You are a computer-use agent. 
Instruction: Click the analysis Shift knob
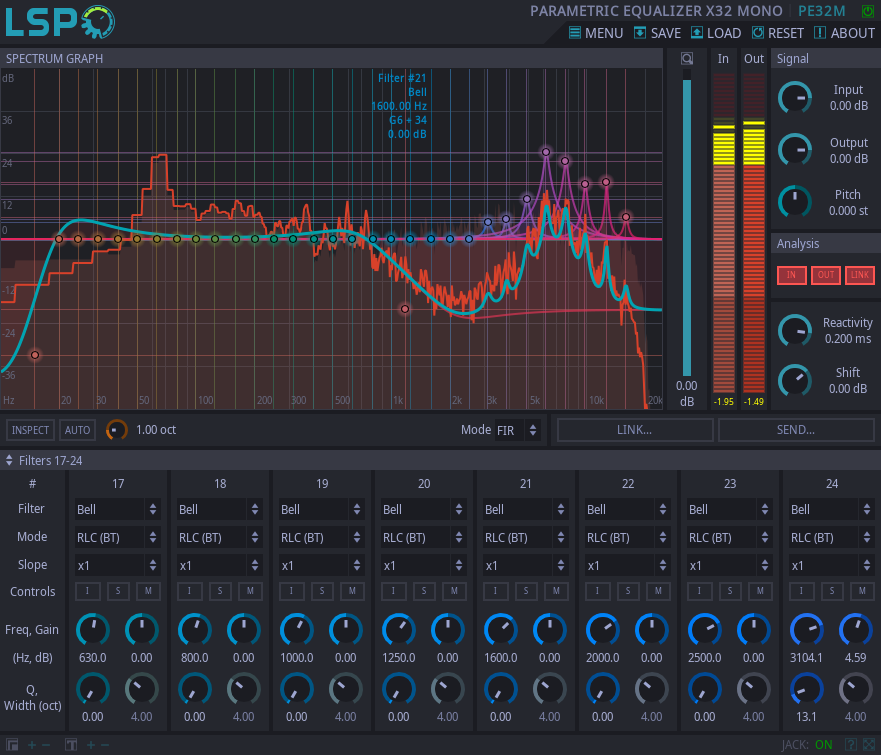coord(795,380)
